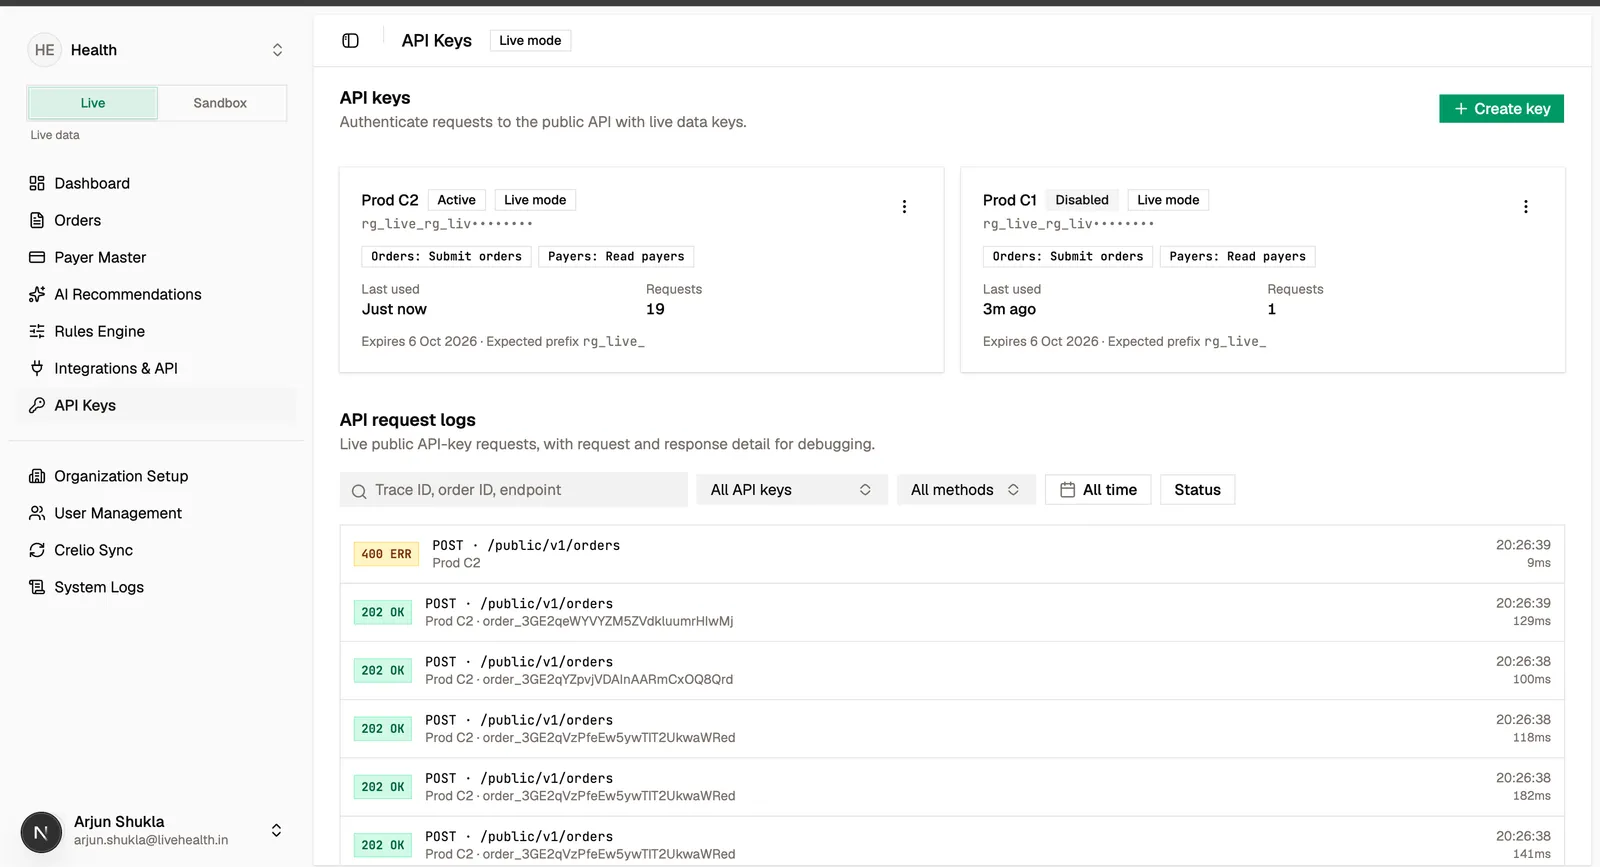The height and width of the screenshot is (867, 1600).
Task: Expand the Health organization switcher
Action: click(x=277, y=50)
